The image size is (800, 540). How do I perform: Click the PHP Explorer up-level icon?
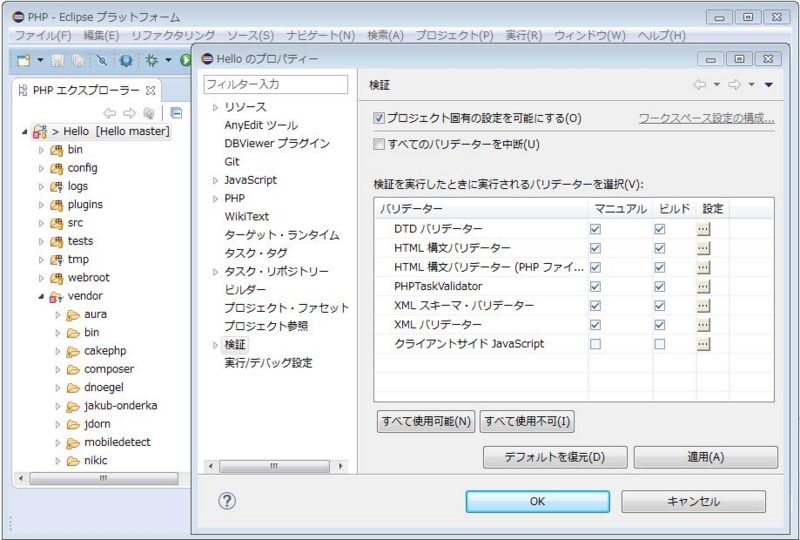[x=148, y=113]
